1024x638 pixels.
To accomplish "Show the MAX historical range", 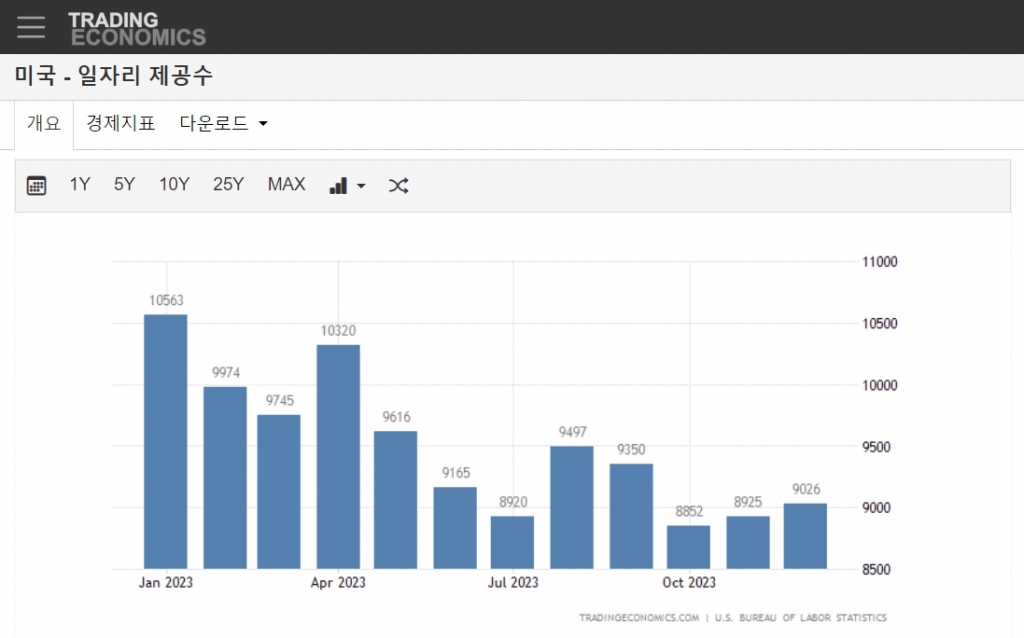I will pyautogui.click(x=286, y=184).
